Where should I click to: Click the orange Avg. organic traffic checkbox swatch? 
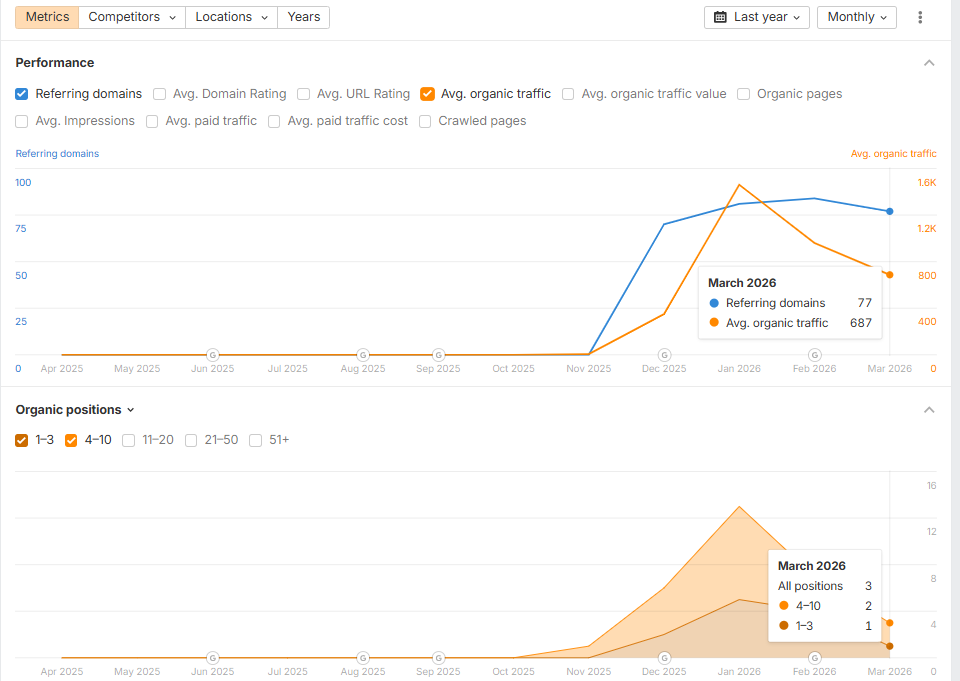[428, 94]
